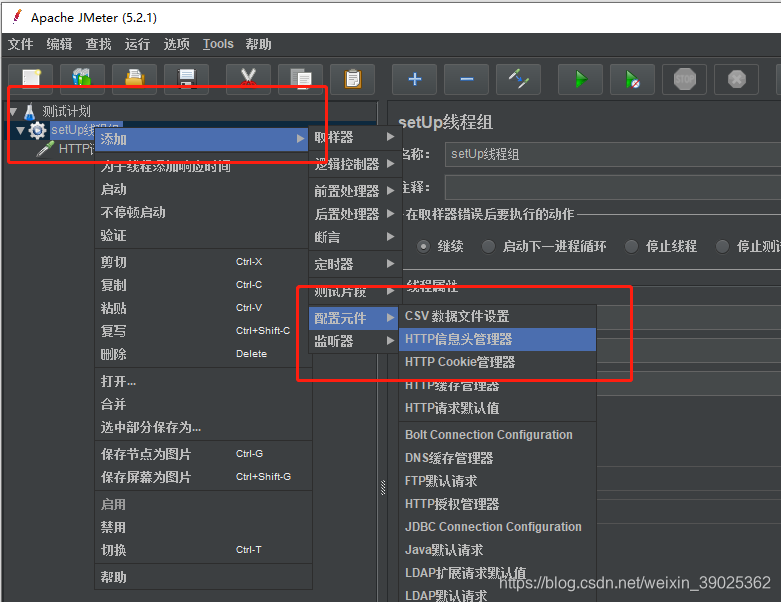Expand the 逻辑控制器 submenu
781x602 pixels.
(x=355, y=164)
